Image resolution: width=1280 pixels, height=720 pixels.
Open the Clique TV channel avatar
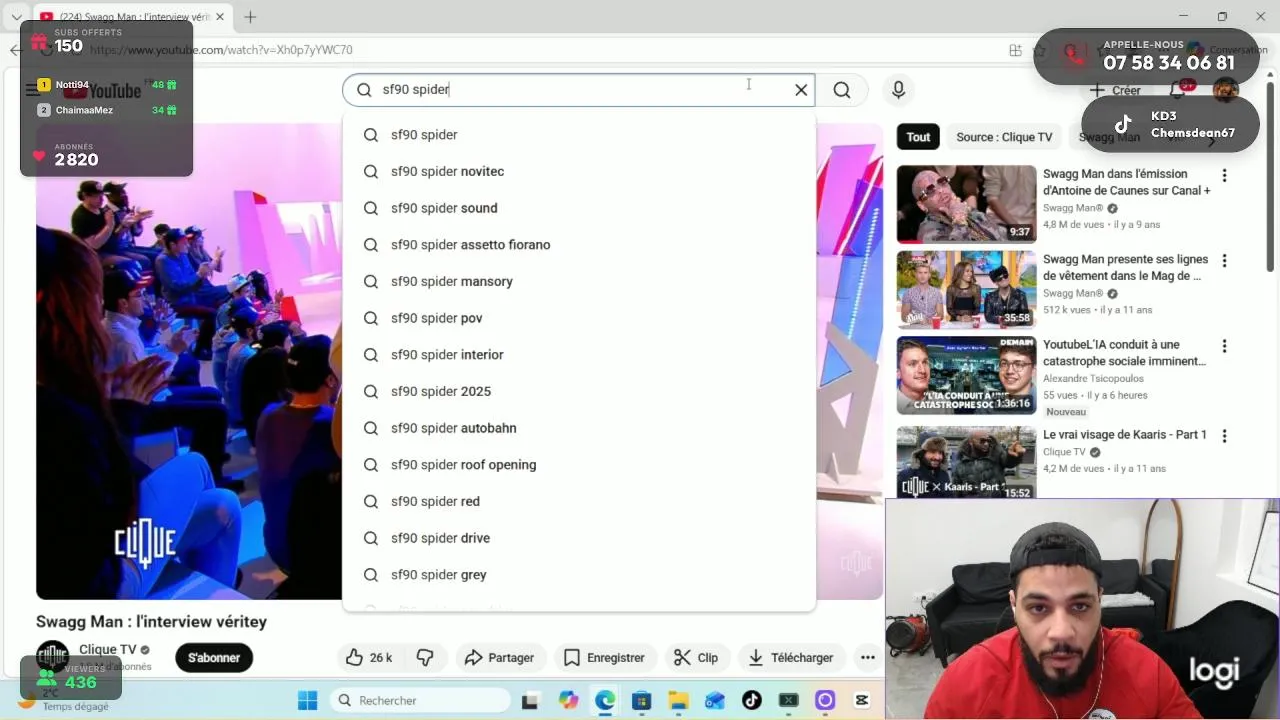click(x=52, y=656)
